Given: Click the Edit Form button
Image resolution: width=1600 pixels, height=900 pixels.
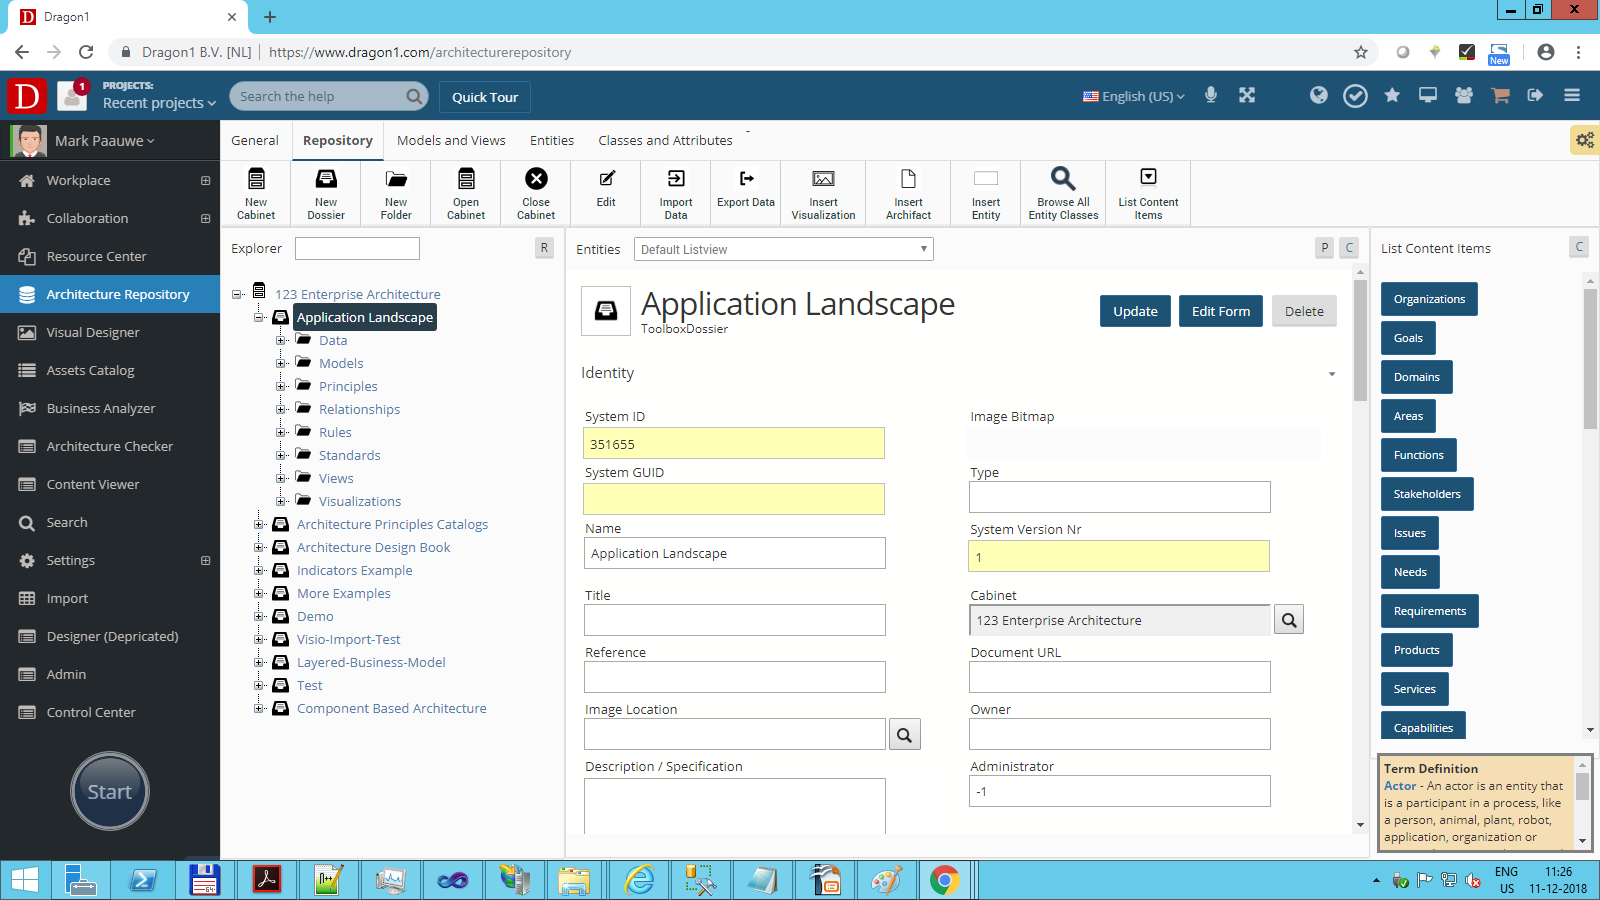Looking at the screenshot, I should click(1221, 311).
